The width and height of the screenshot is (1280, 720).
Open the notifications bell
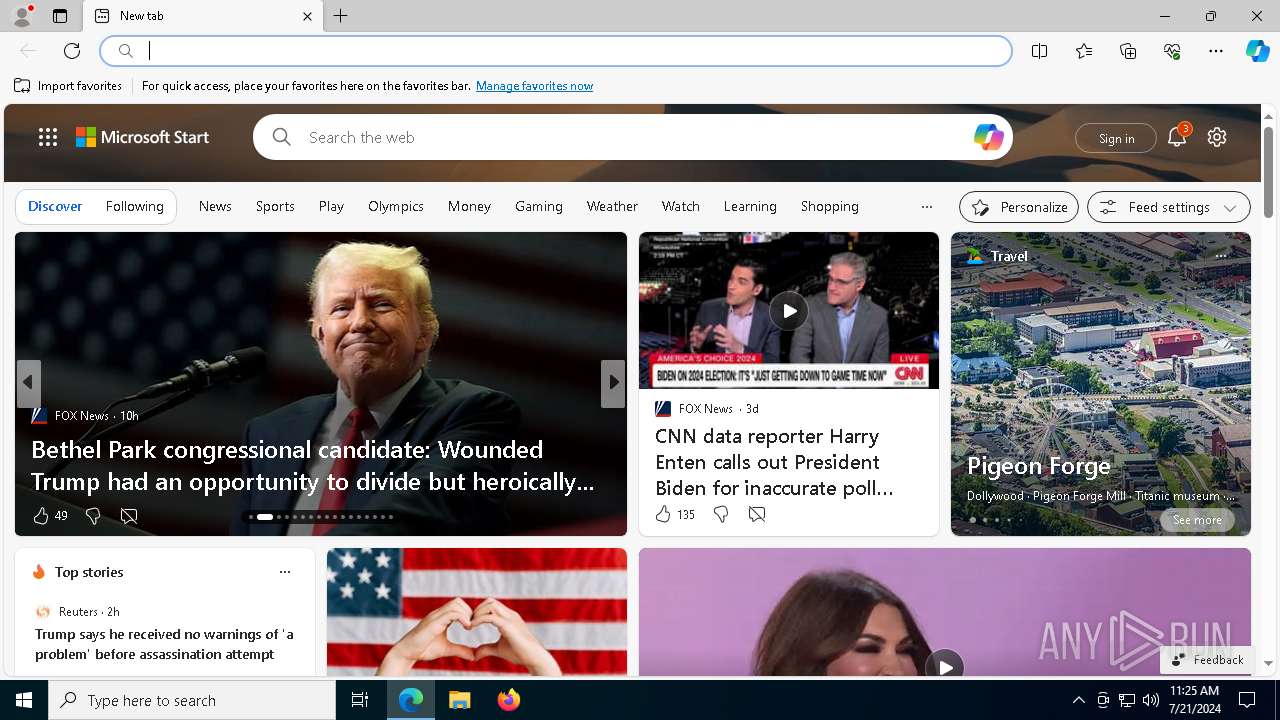(x=1177, y=137)
